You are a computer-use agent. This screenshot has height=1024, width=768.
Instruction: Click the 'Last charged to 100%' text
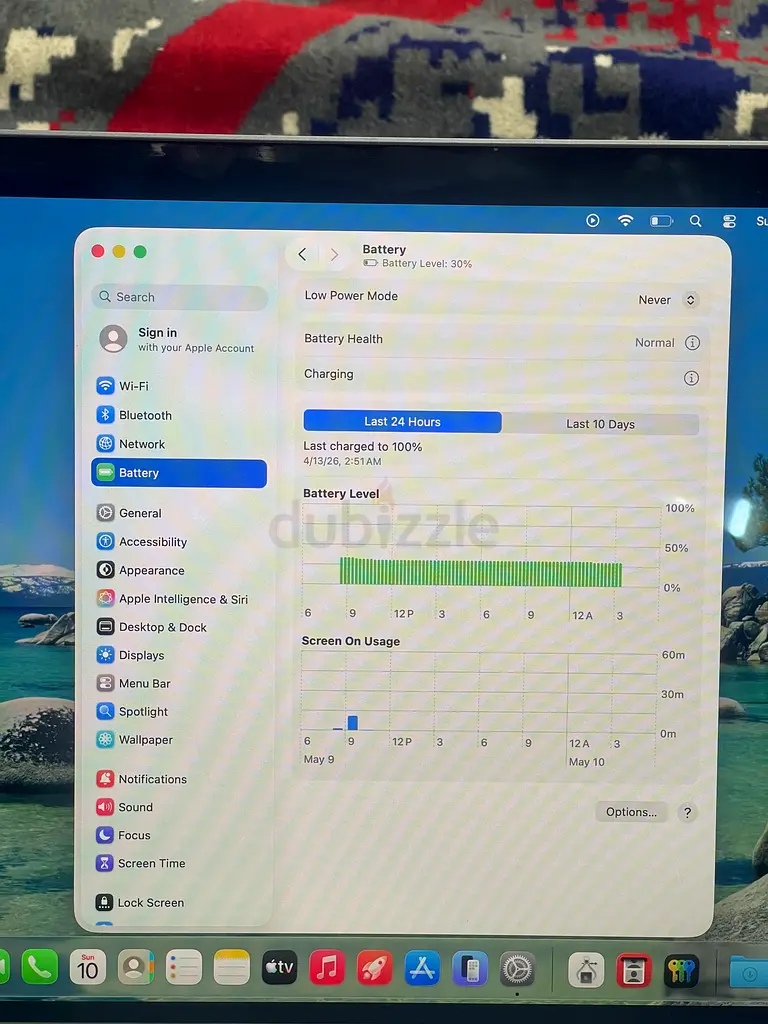[x=362, y=447]
